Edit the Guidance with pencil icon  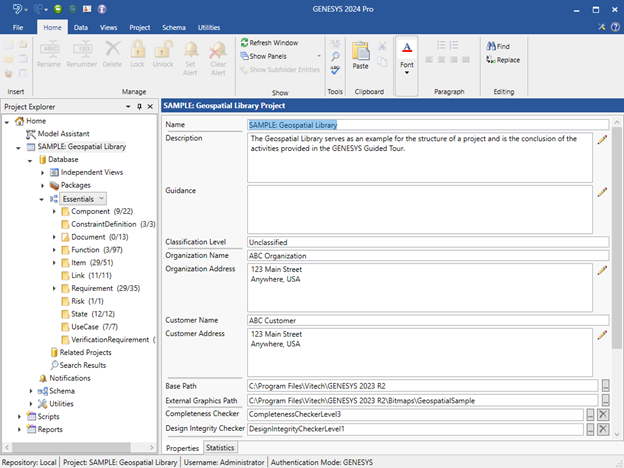click(603, 192)
